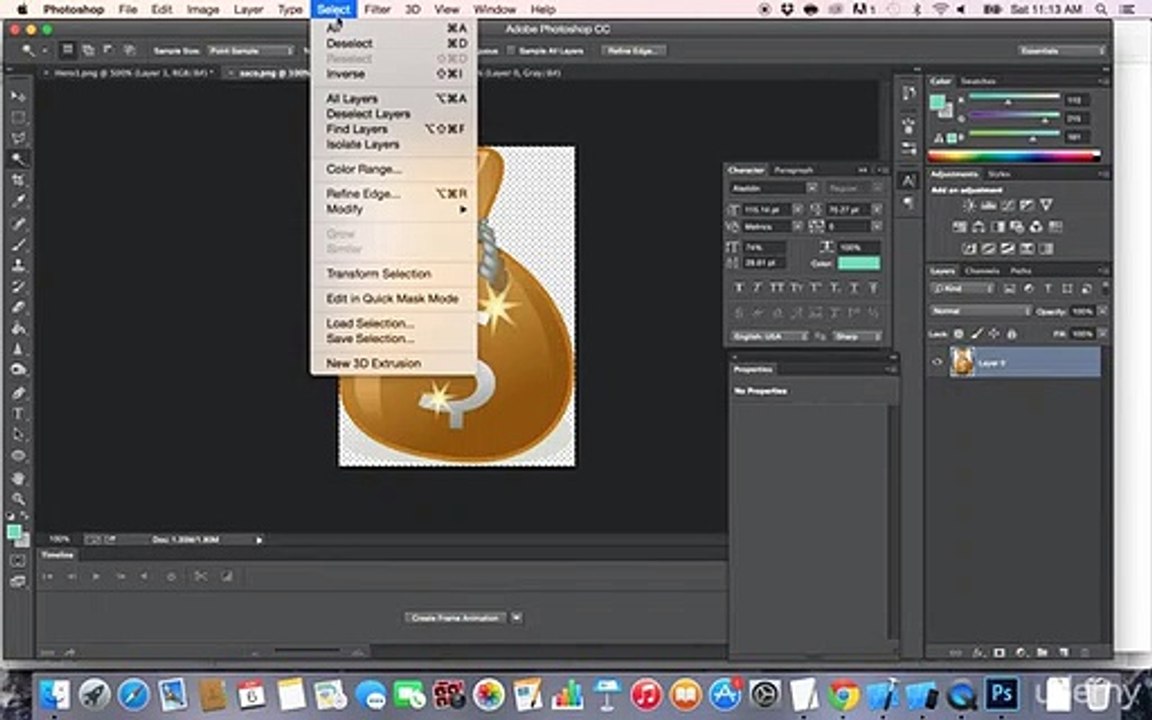Click the foreground color swatch in toolbox
The height and width of the screenshot is (720, 1152).
tap(13, 532)
